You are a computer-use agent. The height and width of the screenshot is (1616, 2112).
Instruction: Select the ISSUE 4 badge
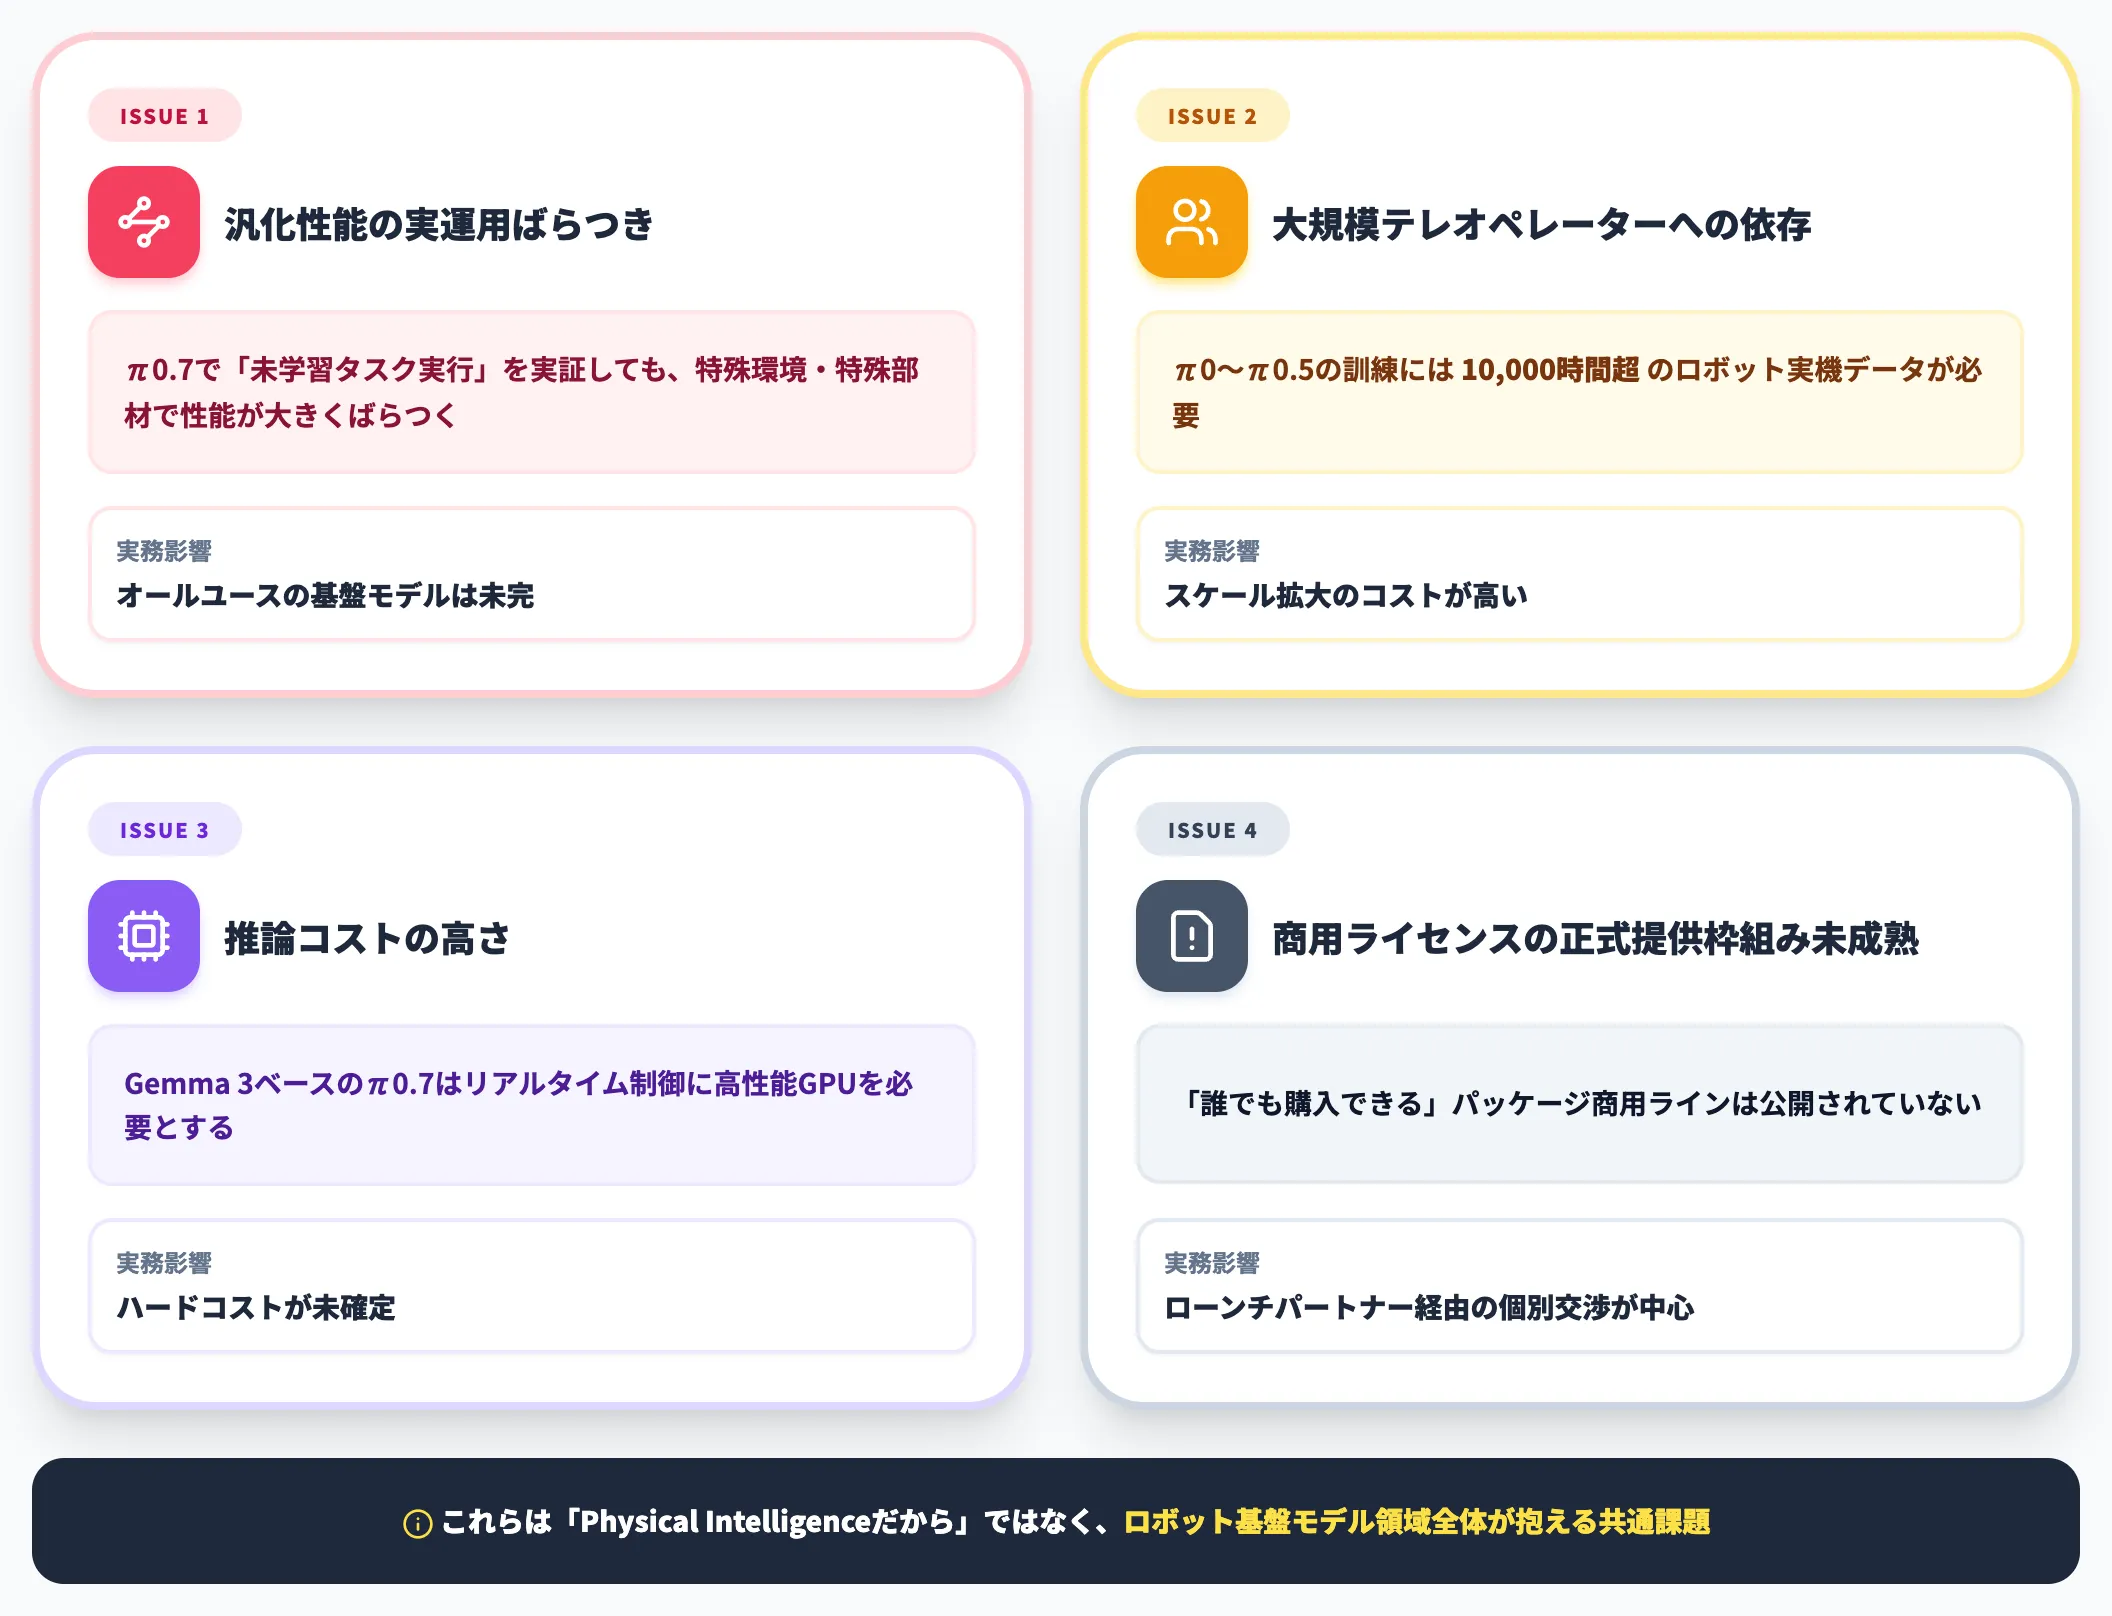pos(1212,830)
